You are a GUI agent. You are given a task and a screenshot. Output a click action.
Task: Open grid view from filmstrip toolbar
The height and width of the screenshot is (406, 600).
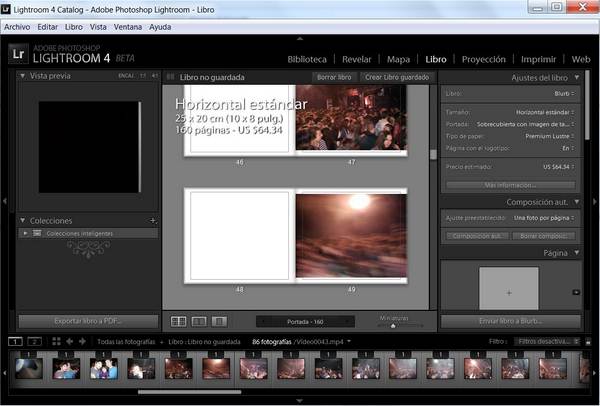click(x=56, y=341)
